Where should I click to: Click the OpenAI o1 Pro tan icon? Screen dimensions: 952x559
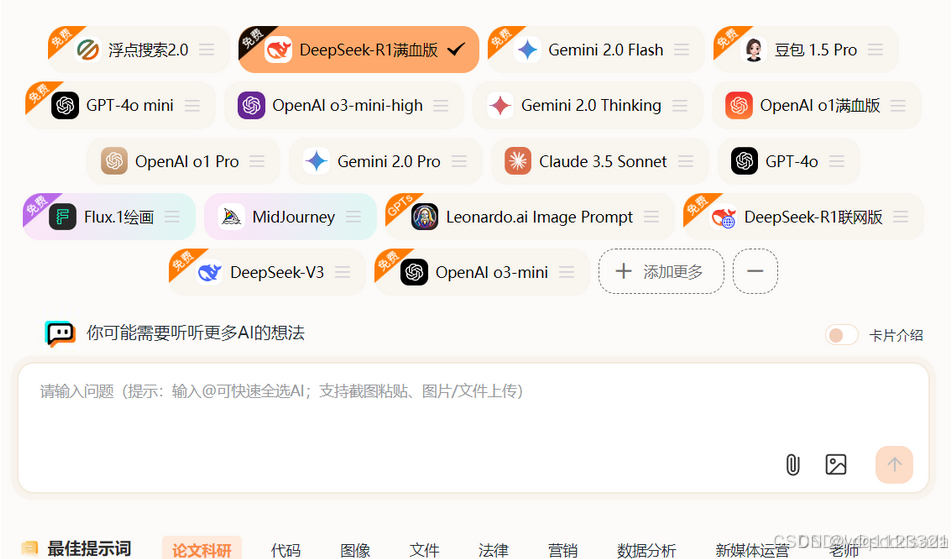coord(114,161)
